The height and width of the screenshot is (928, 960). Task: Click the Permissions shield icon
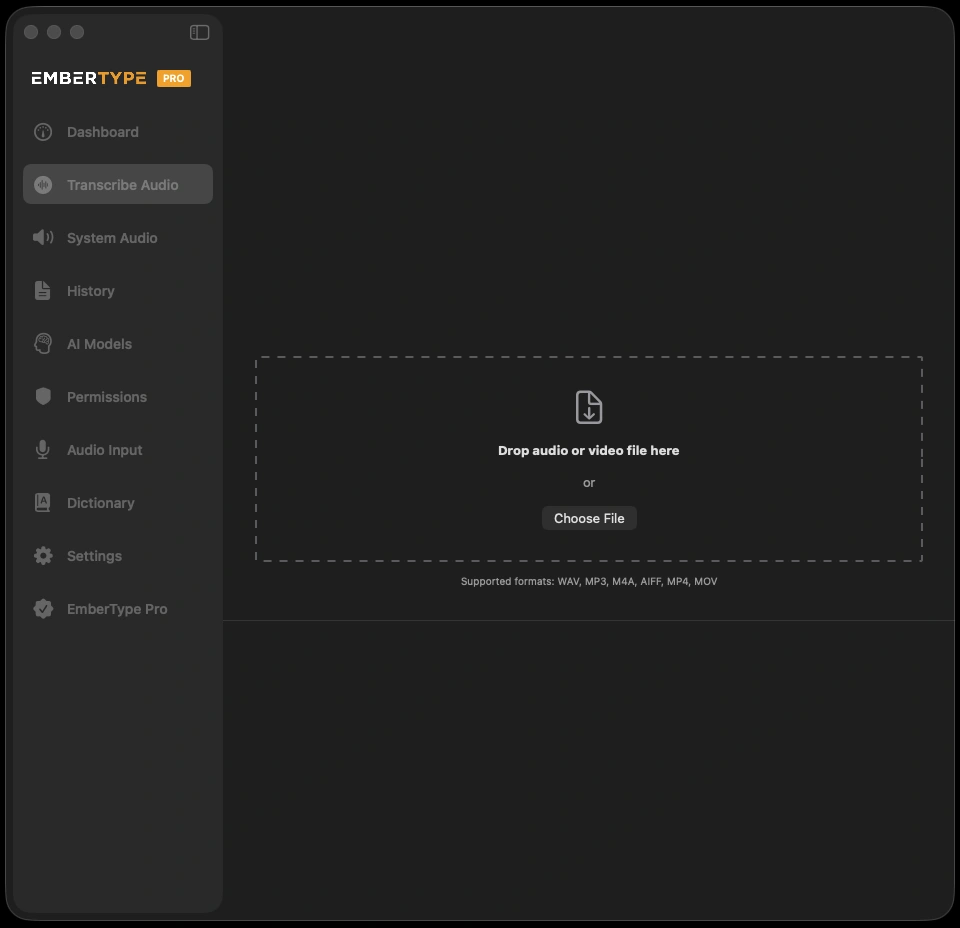[x=43, y=397]
